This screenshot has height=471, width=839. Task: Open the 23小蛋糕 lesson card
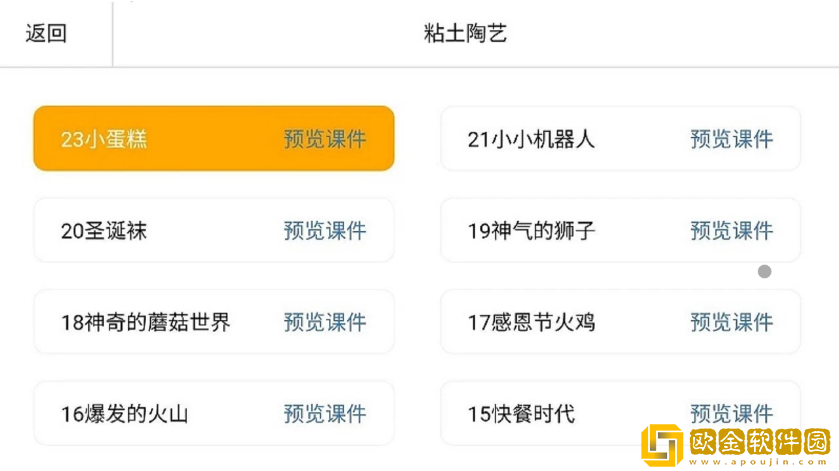click(x=104, y=139)
